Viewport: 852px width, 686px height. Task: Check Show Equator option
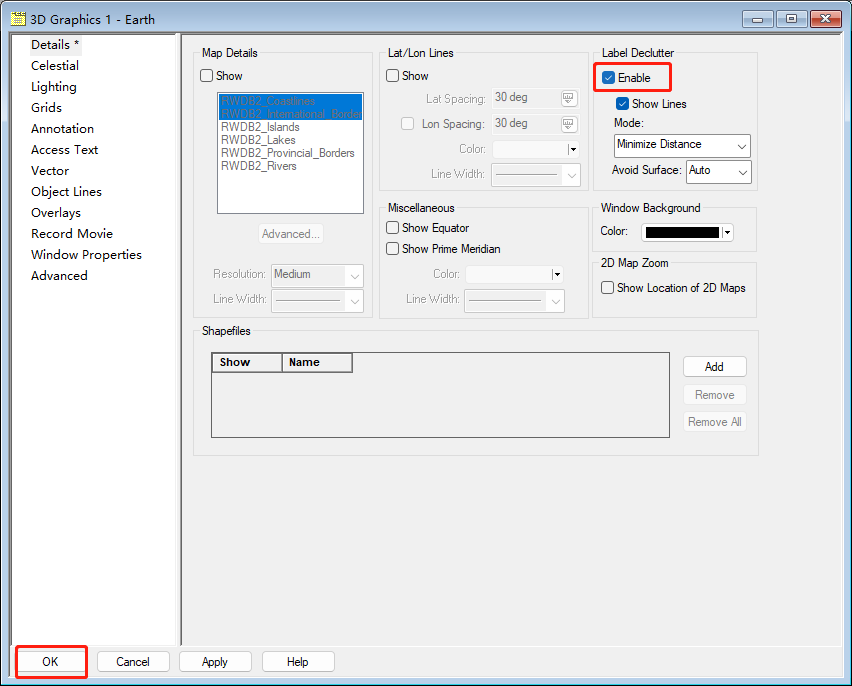pos(393,228)
